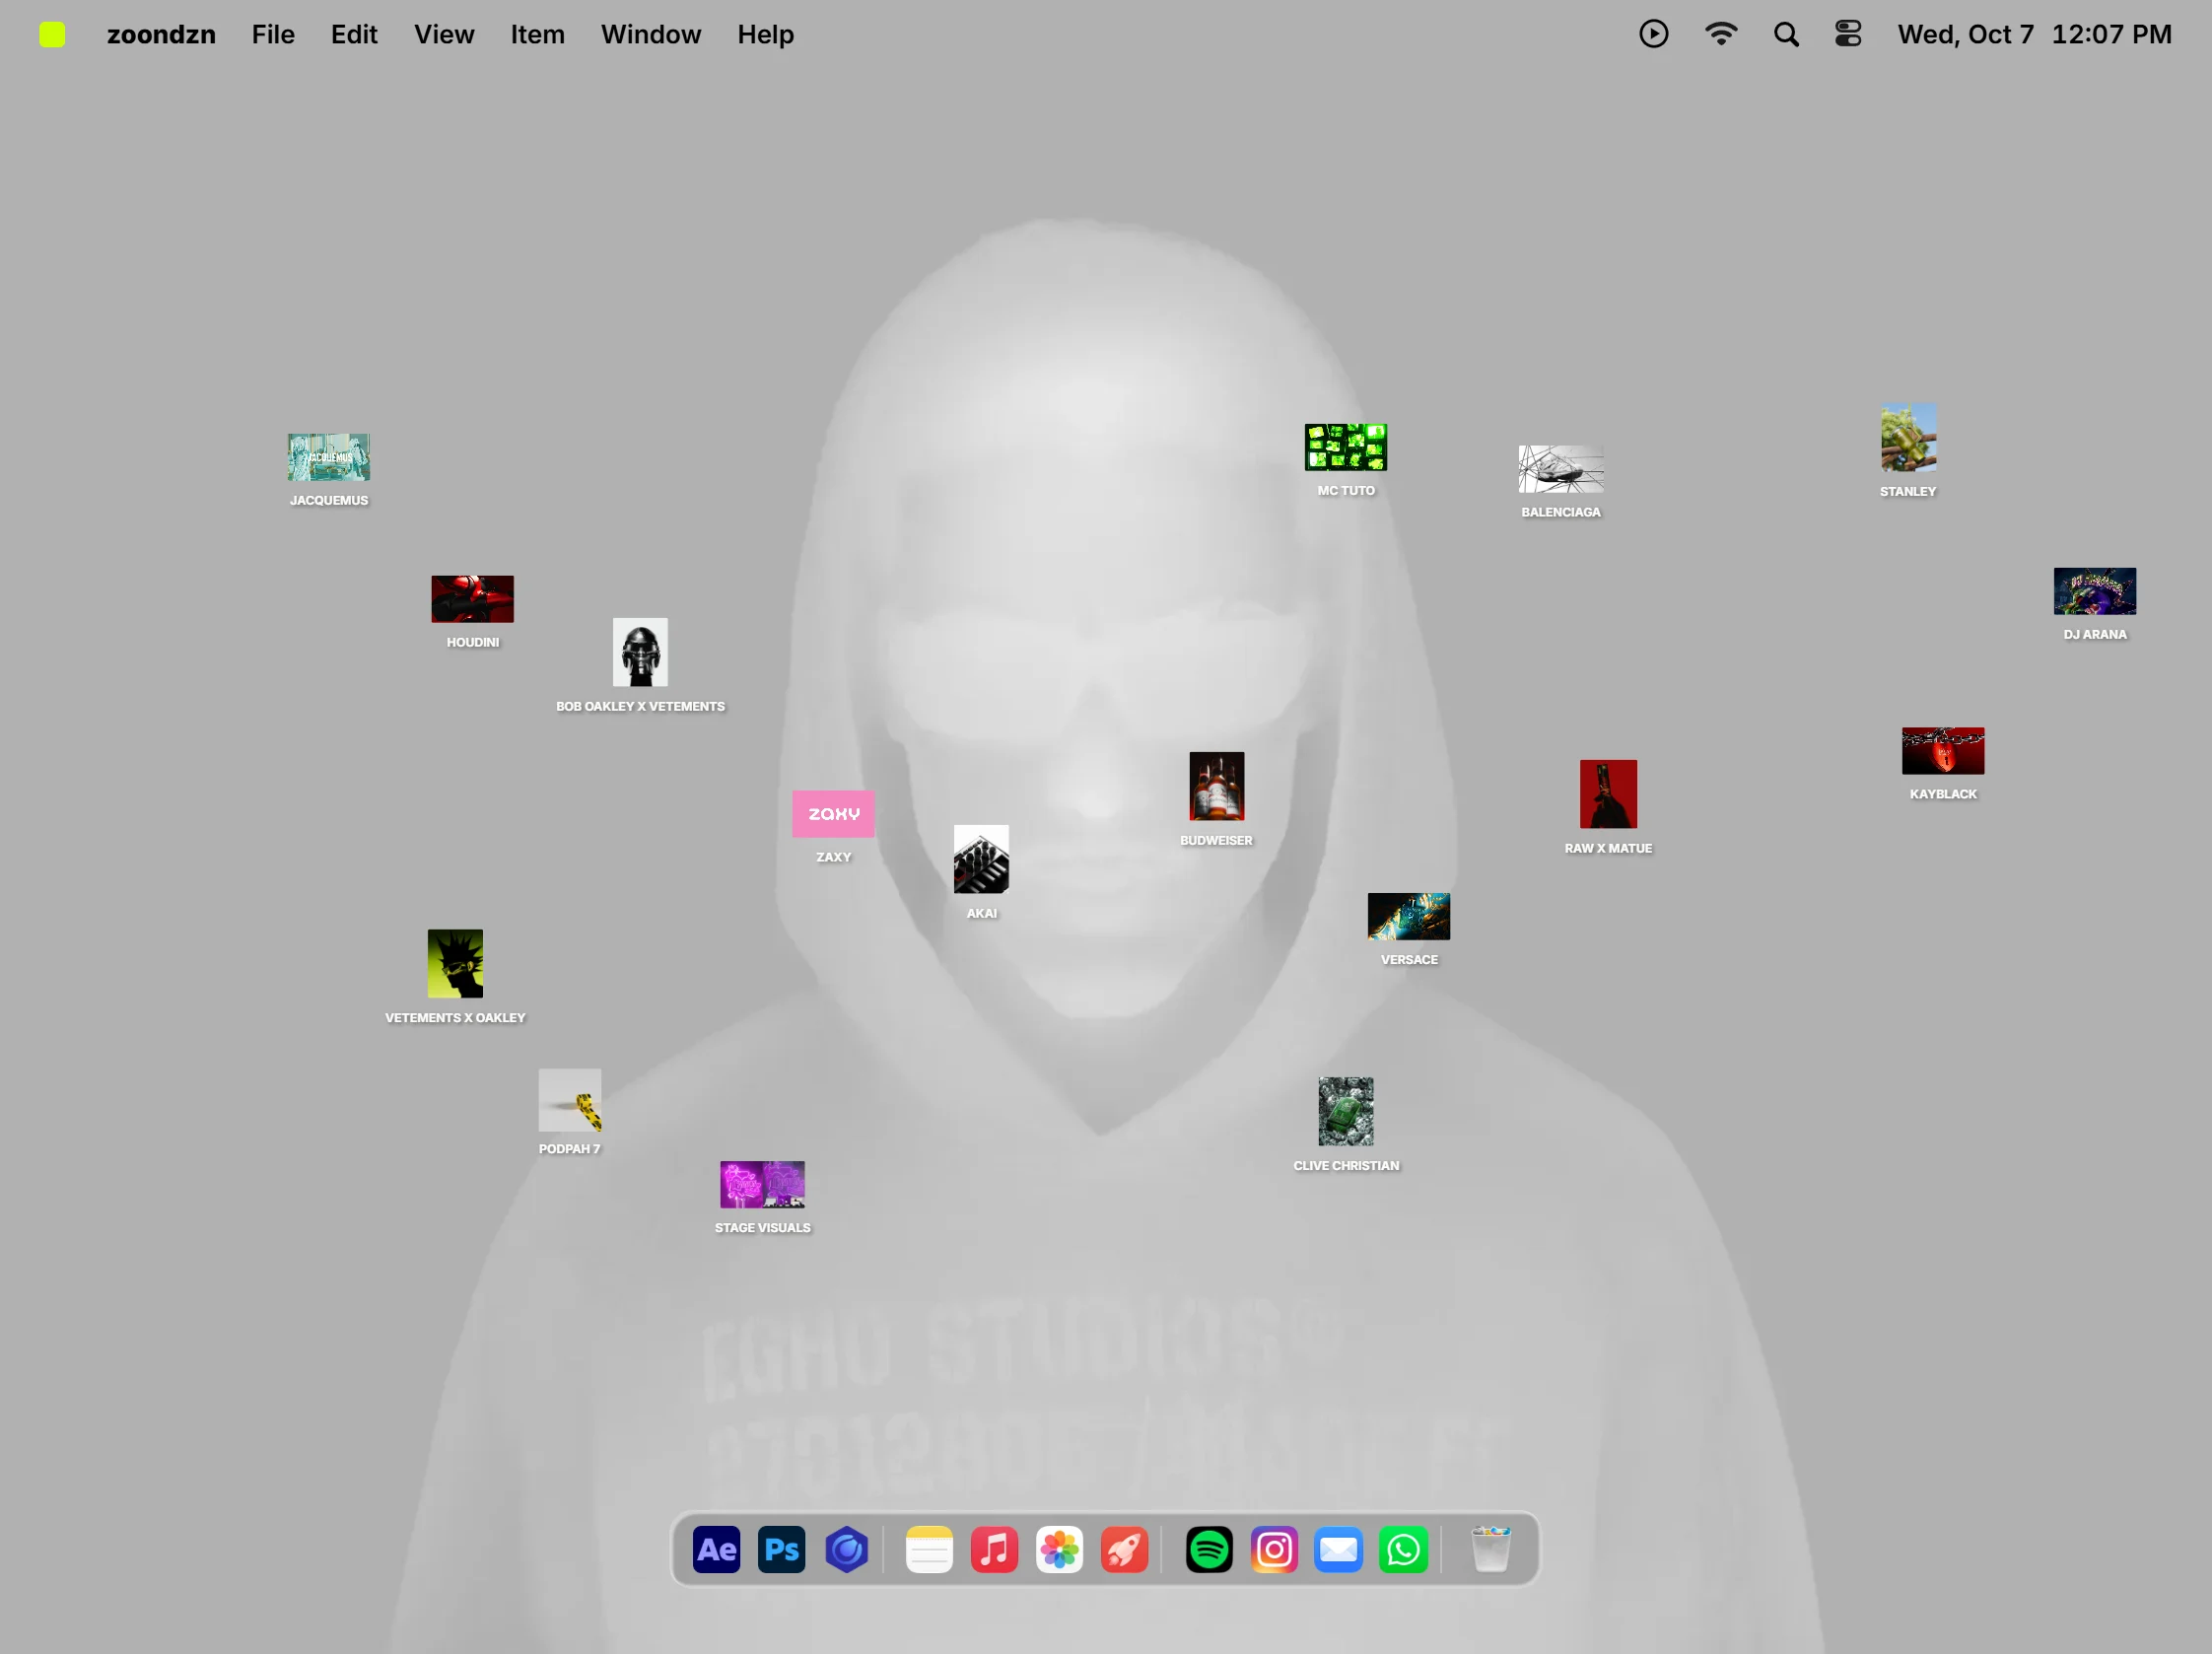Image resolution: width=2212 pixels, height=1654 pixels.
Task: Select the VERSACE project thumbnail
Action: click(1409, 916)
